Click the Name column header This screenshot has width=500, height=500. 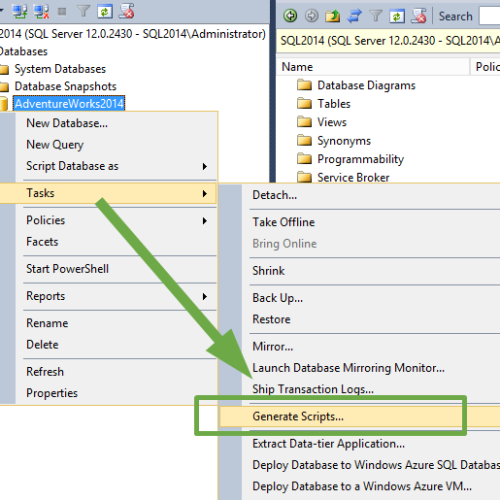(x=373, y=67)
